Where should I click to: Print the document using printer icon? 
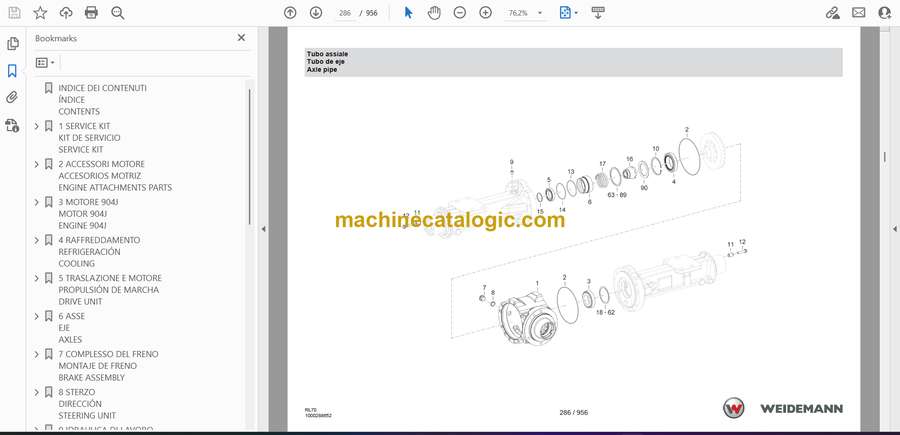pyautogui.click(x=92, y=13)
